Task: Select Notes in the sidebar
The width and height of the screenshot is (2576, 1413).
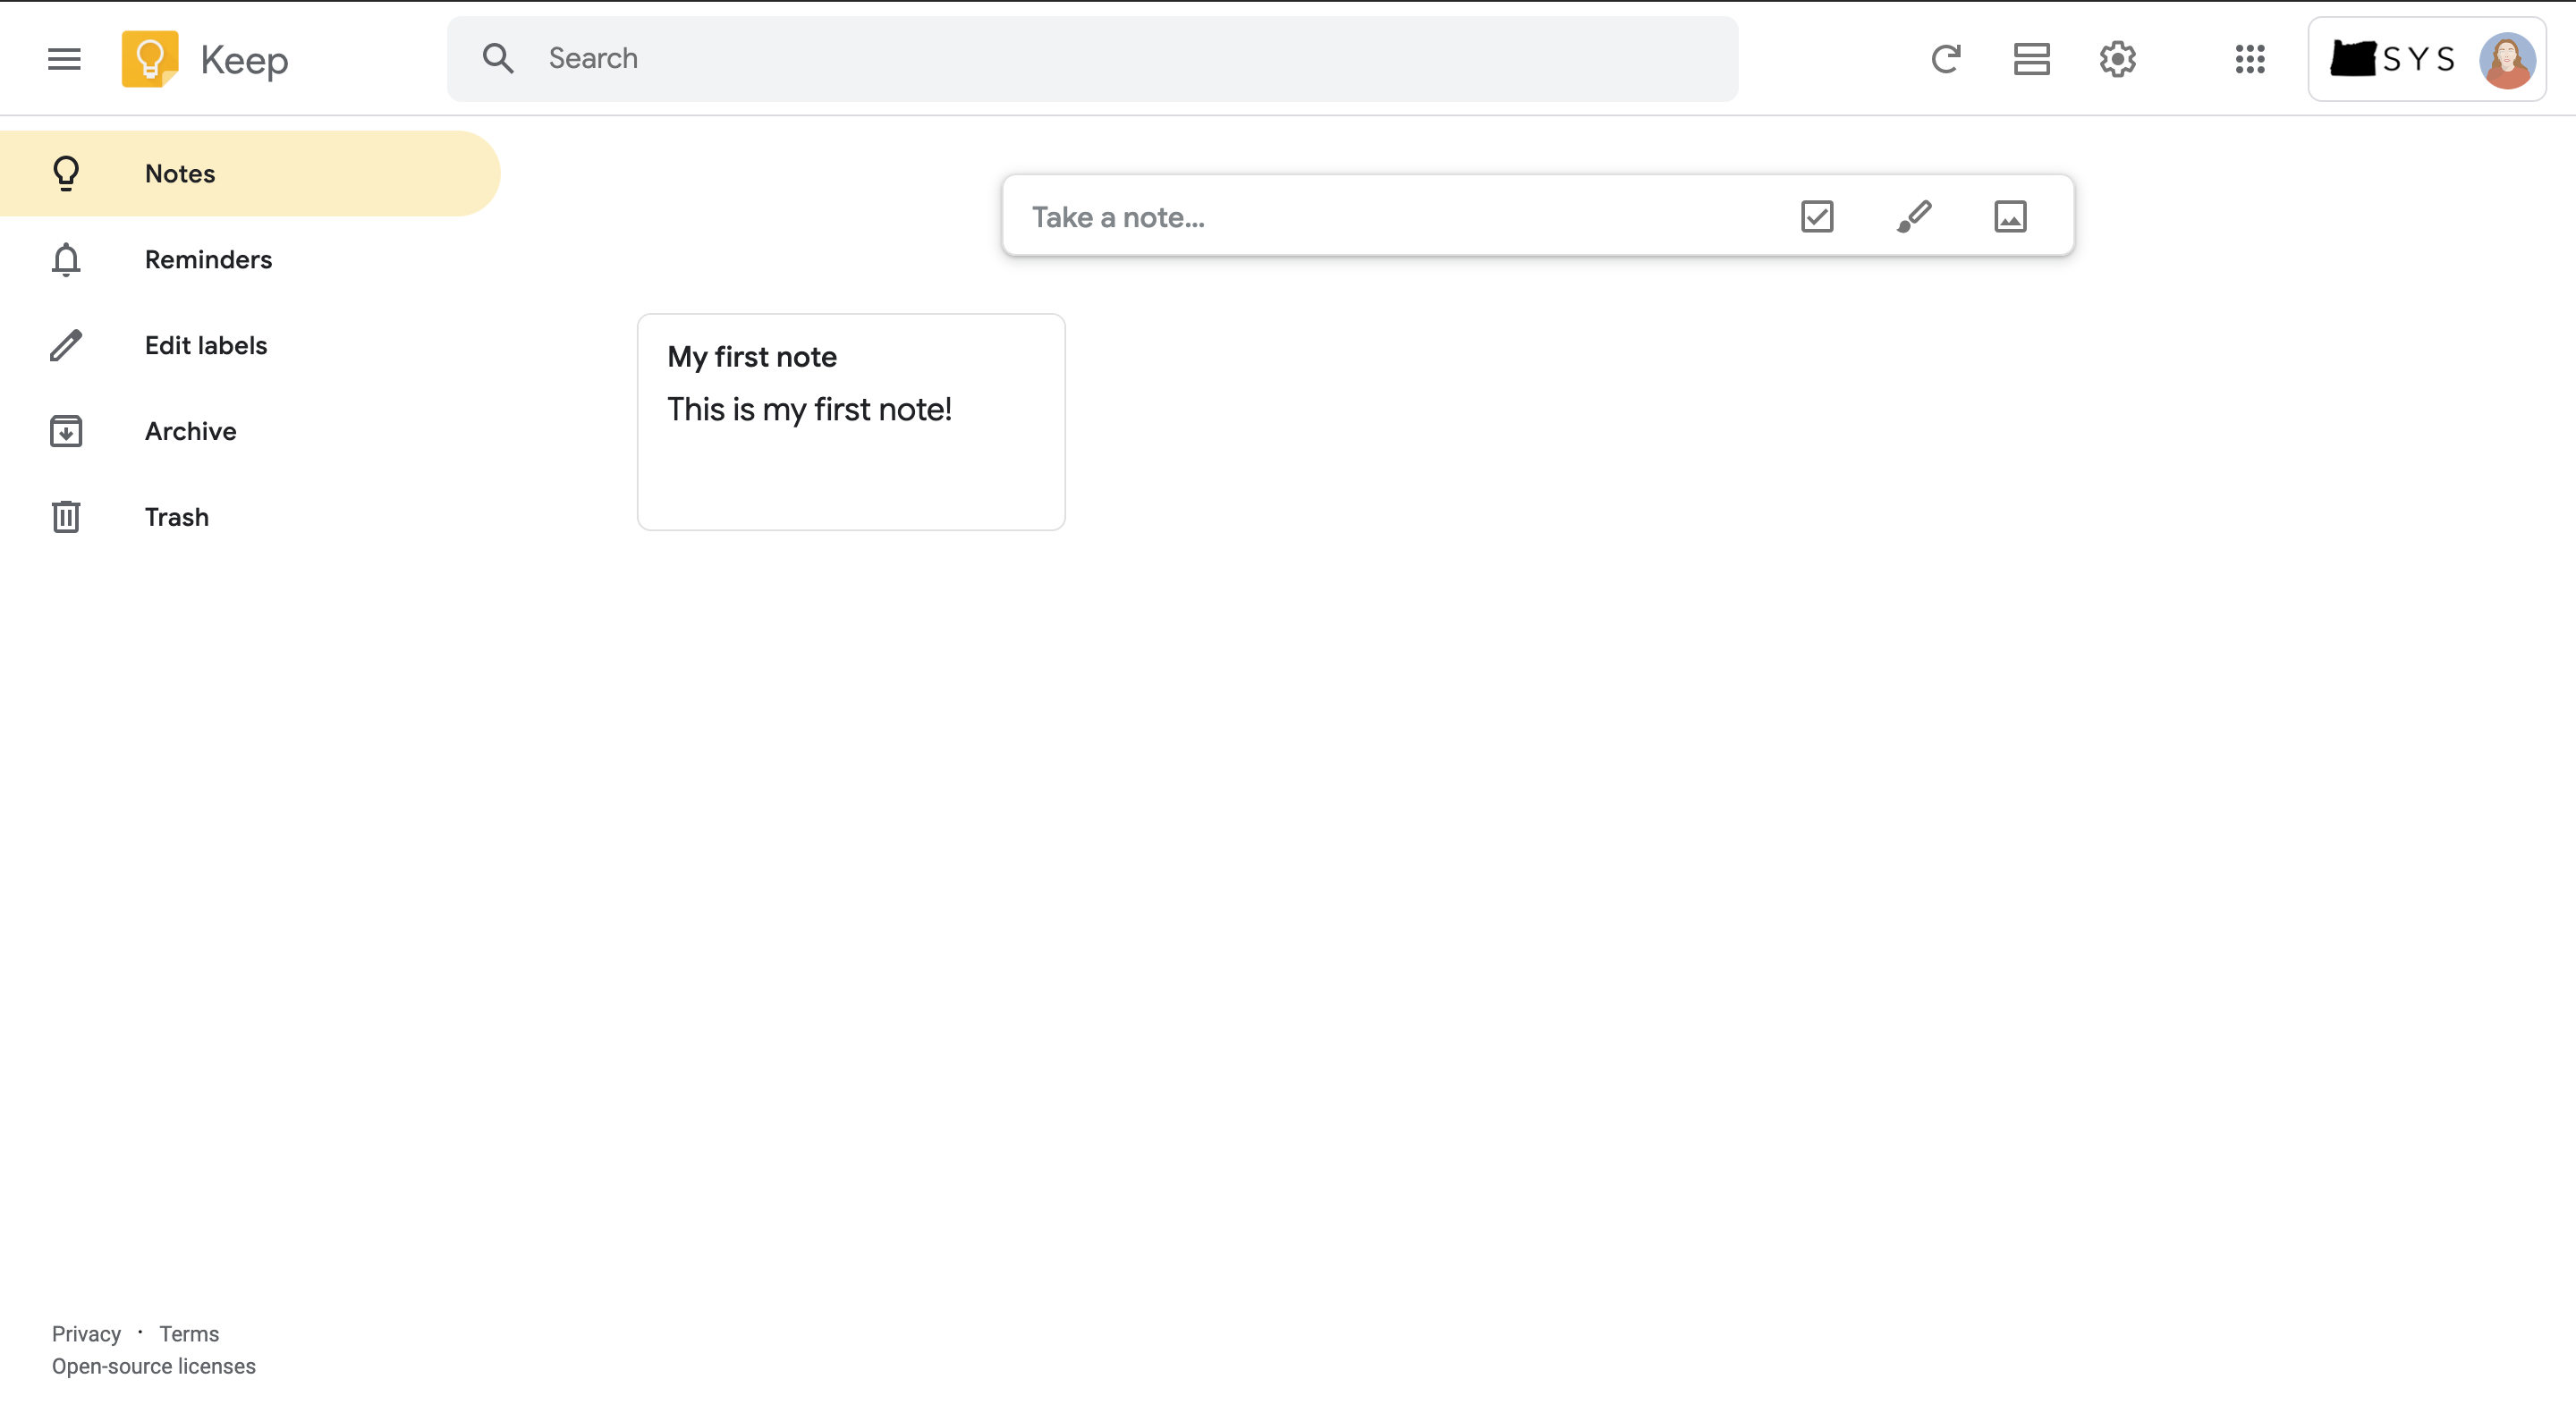Action: click(x=250, y=173)
